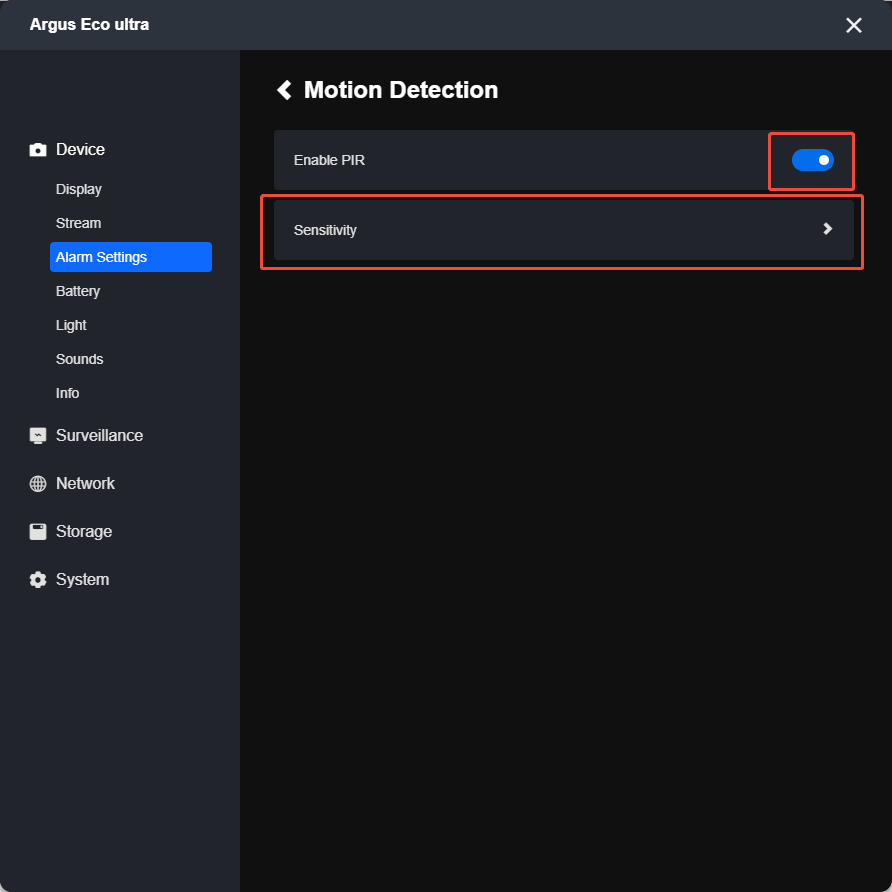This screenshot has height=892, width=892.
Task: Expand the Surveillance section label
Action: point(100,436)
